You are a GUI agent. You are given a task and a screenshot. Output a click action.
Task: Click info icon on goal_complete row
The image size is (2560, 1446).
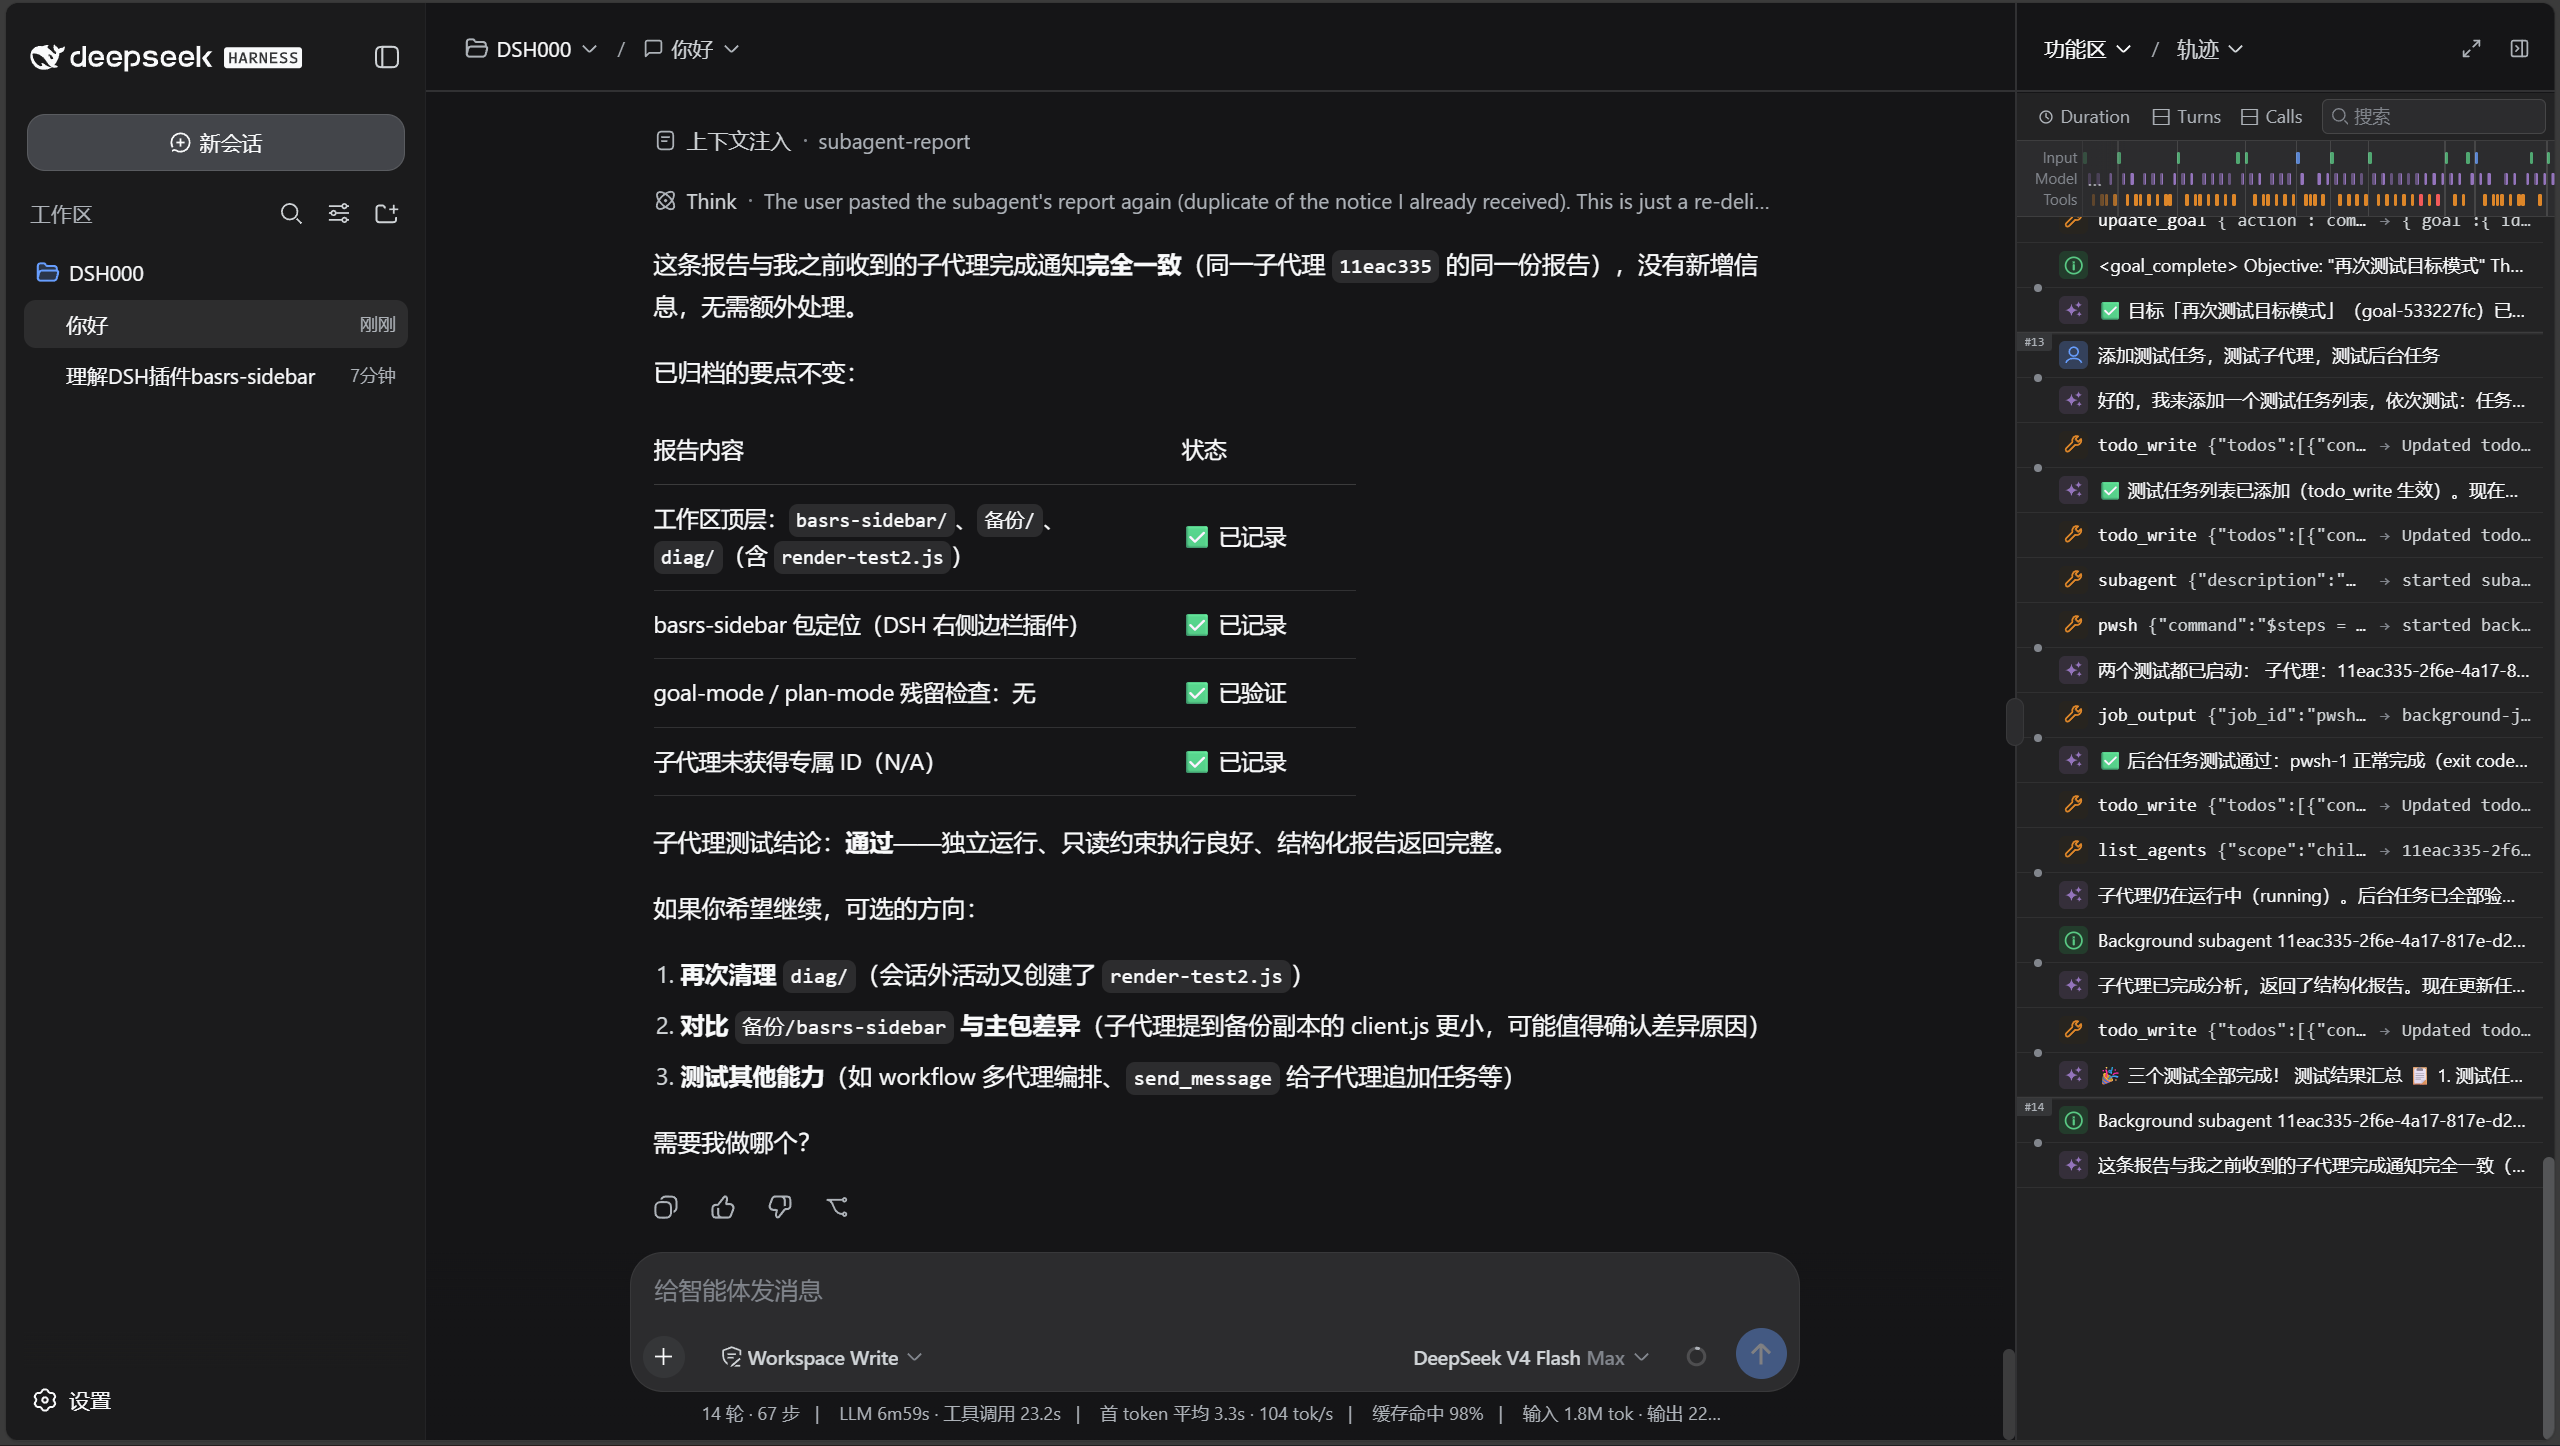pos(2074,265)
